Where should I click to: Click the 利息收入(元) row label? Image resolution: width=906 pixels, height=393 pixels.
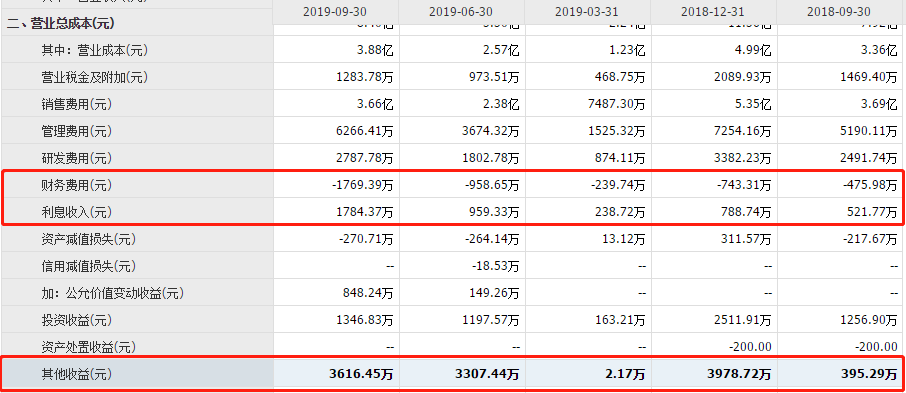pyautogui.click(x=76, y=213)
